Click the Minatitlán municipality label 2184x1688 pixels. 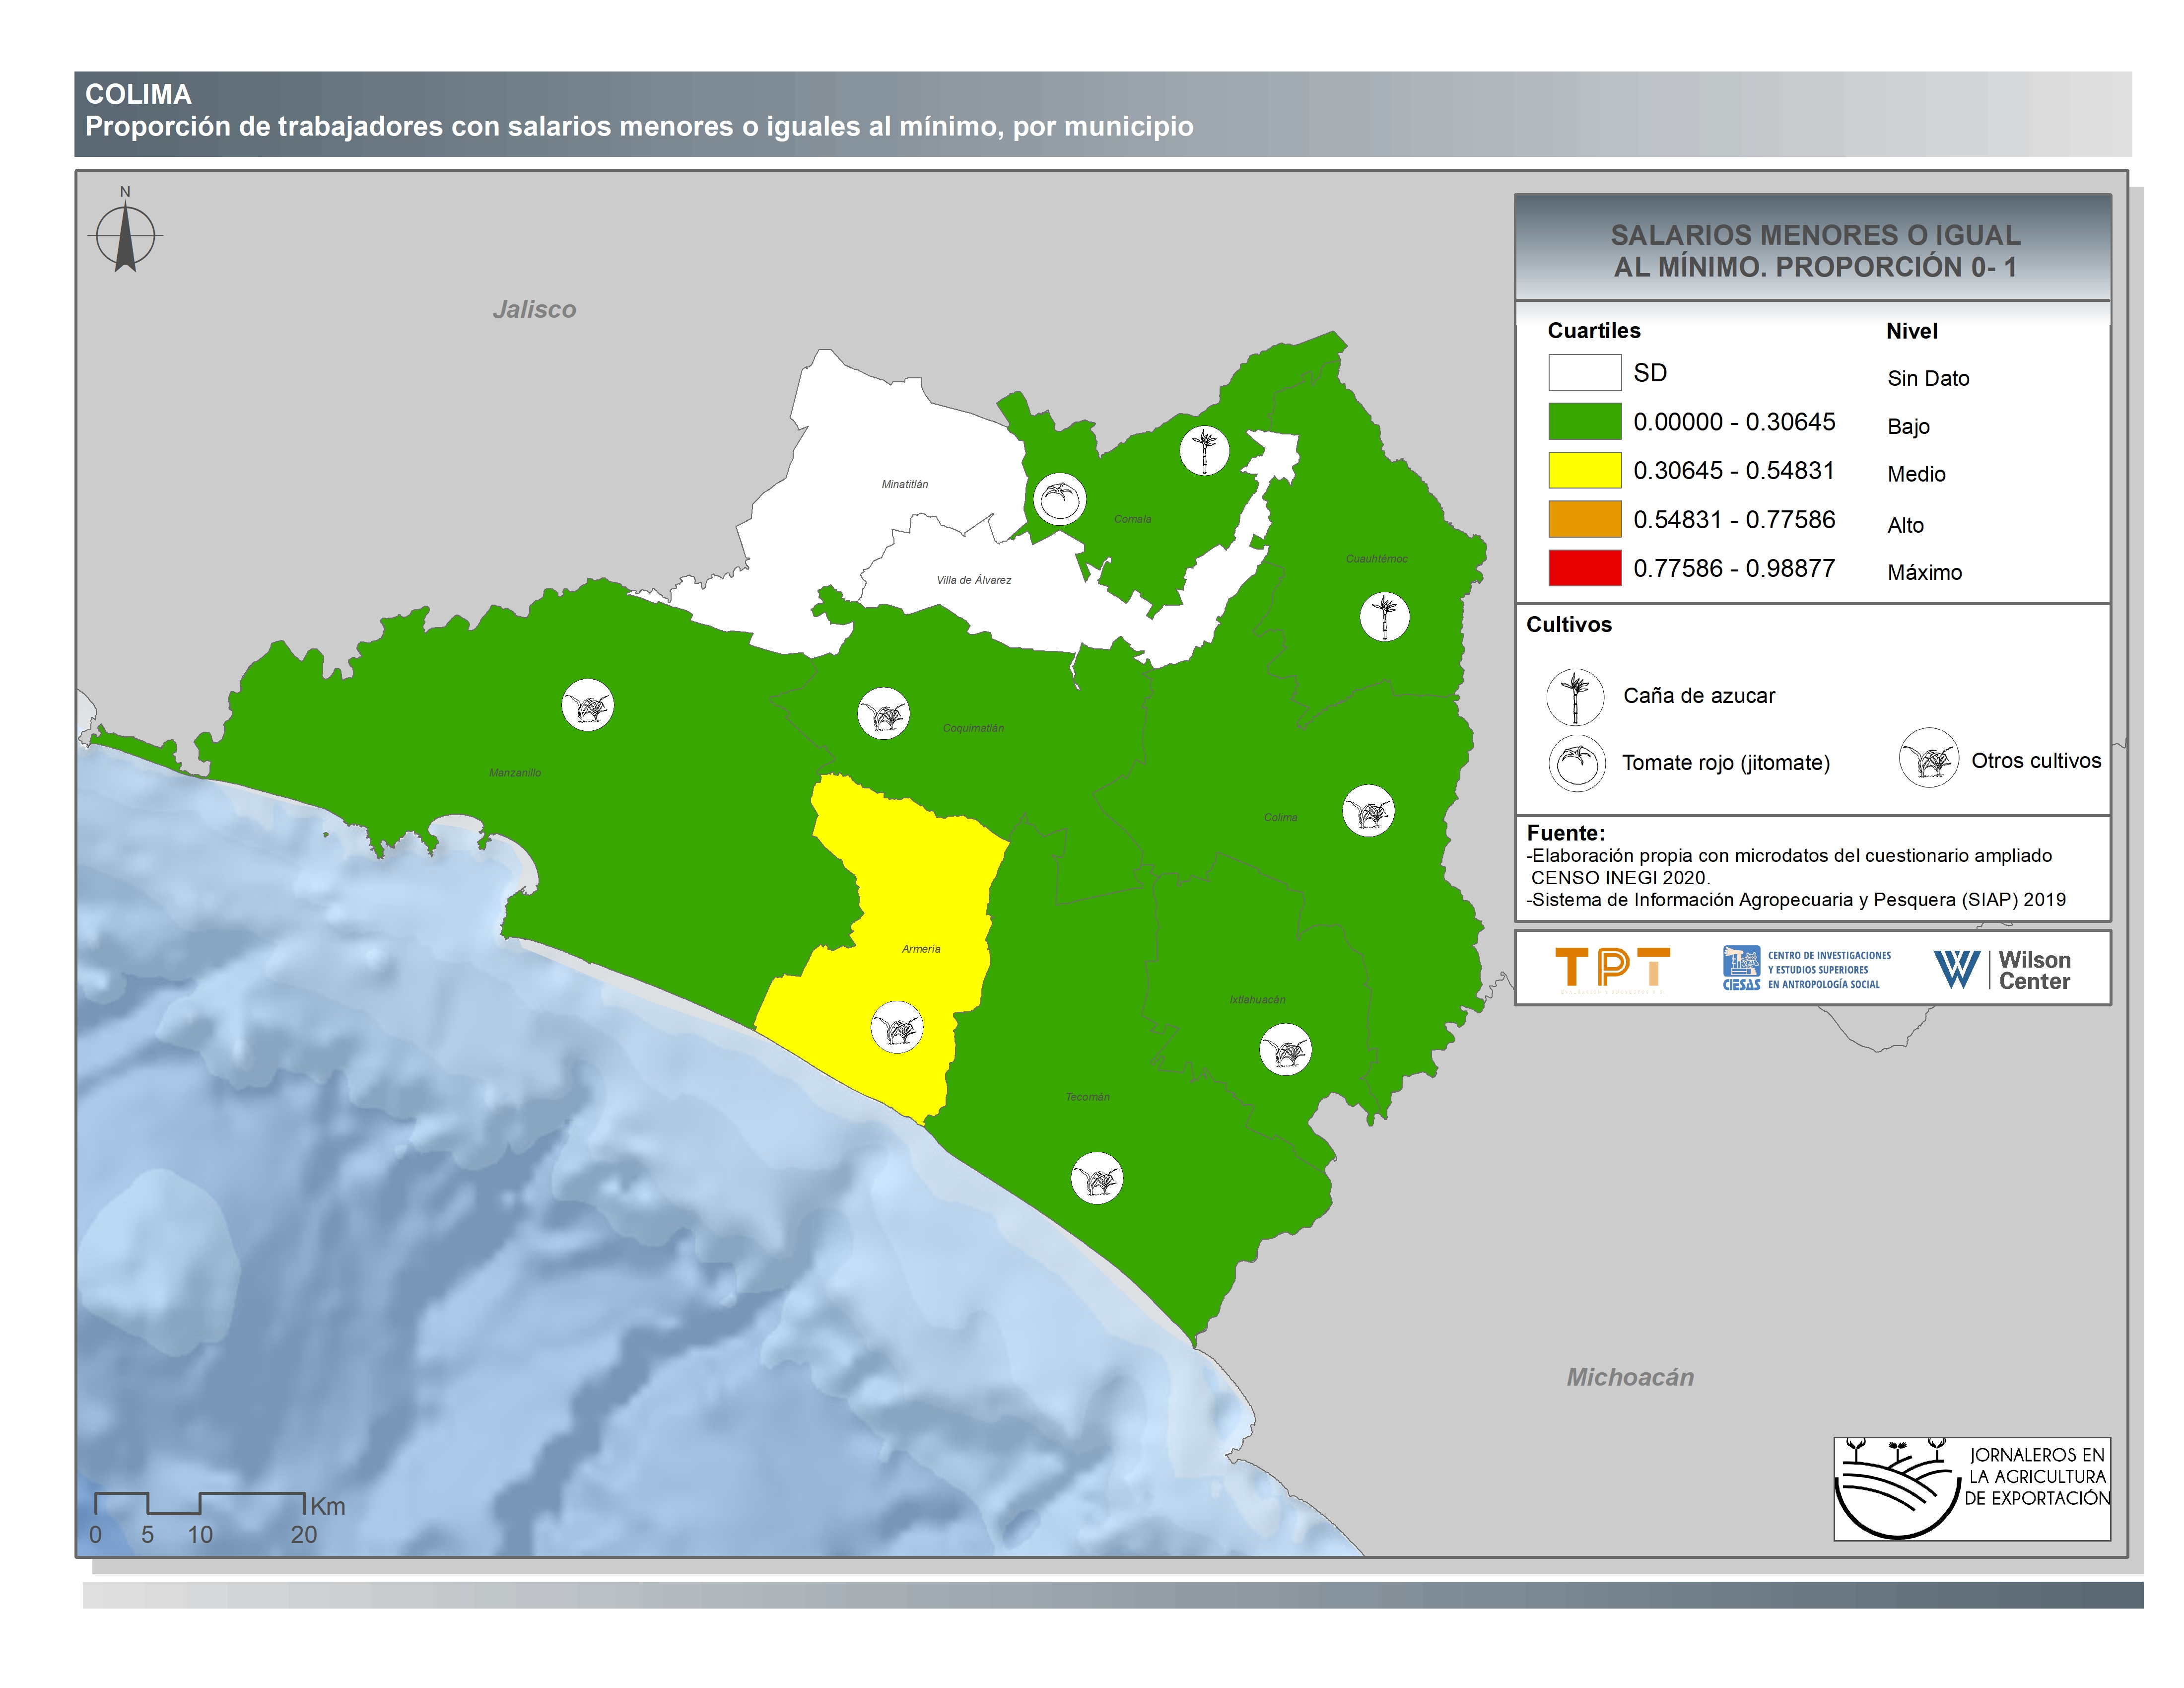point(904,484)
